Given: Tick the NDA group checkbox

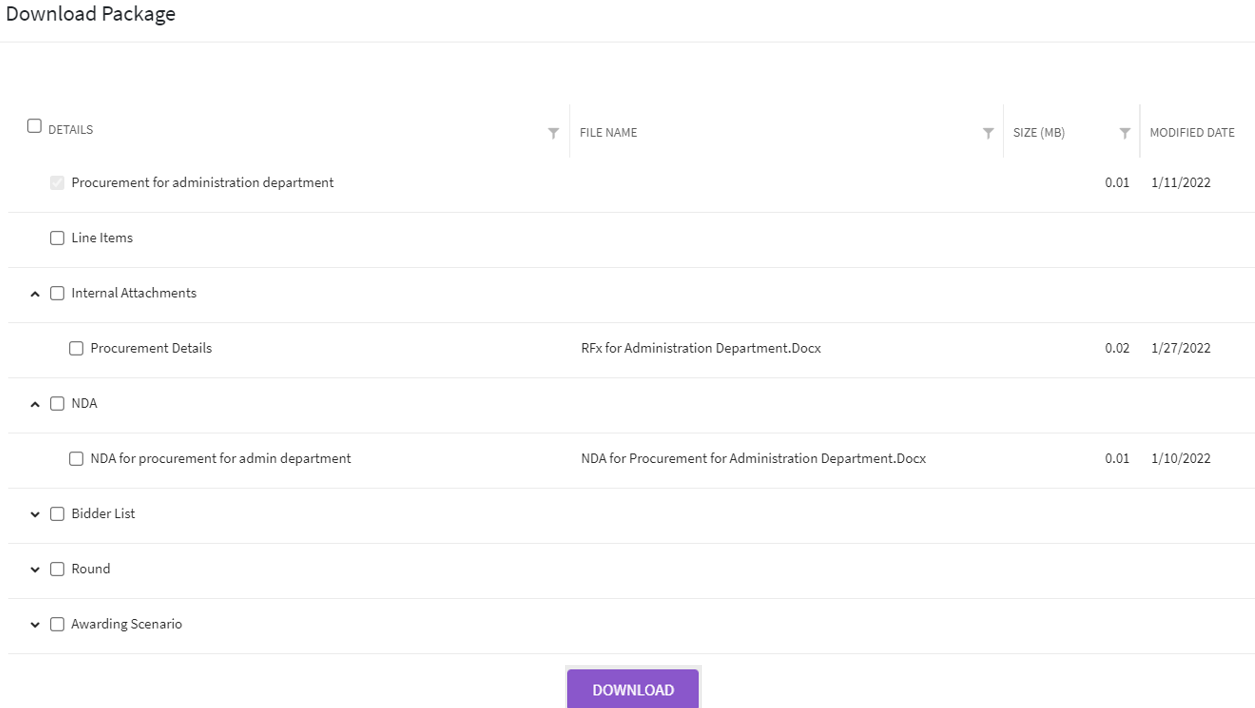Looking at the screenshot, I should pyautogui.click(x=57, y=403).
